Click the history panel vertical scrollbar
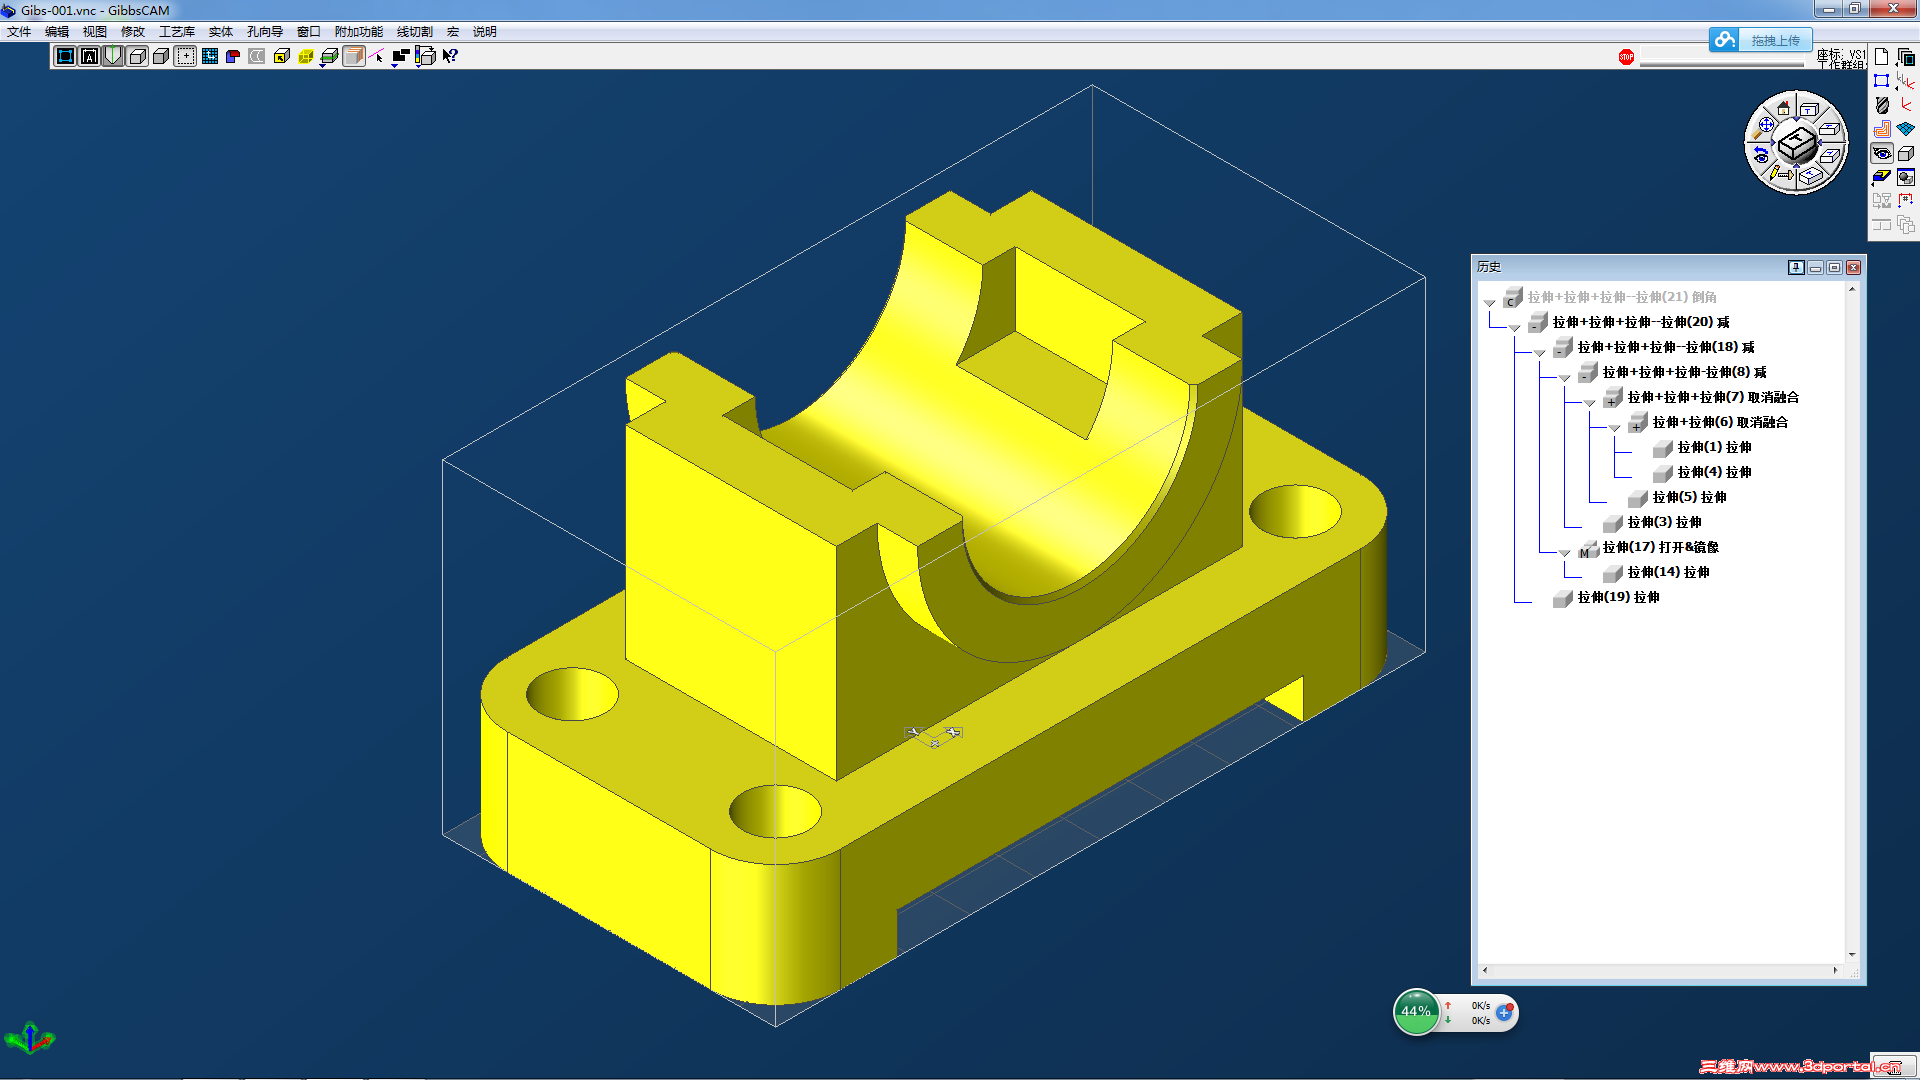 (1852, 622)
